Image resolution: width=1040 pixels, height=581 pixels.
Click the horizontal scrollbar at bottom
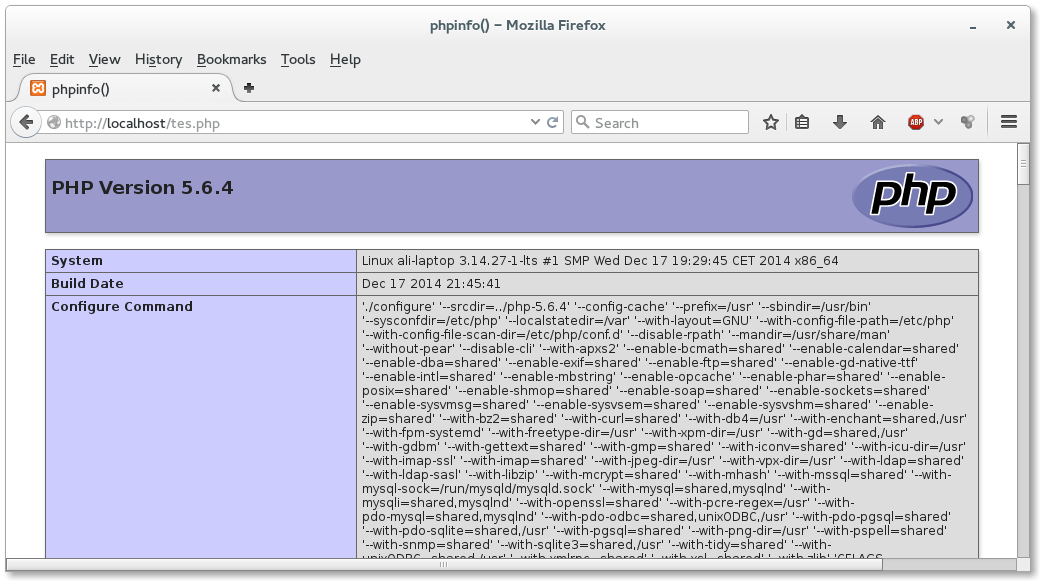point(444,564)
